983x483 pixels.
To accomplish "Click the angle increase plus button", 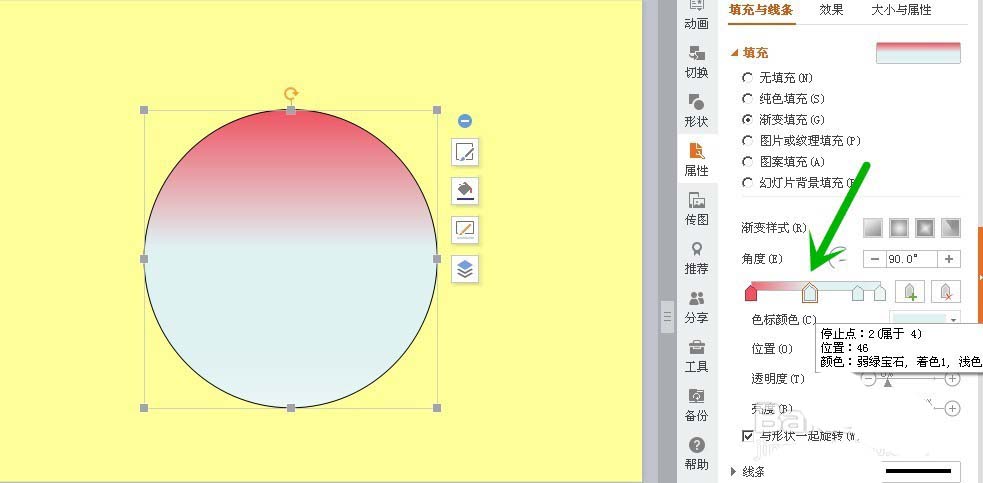I will [x=948, y=259].
